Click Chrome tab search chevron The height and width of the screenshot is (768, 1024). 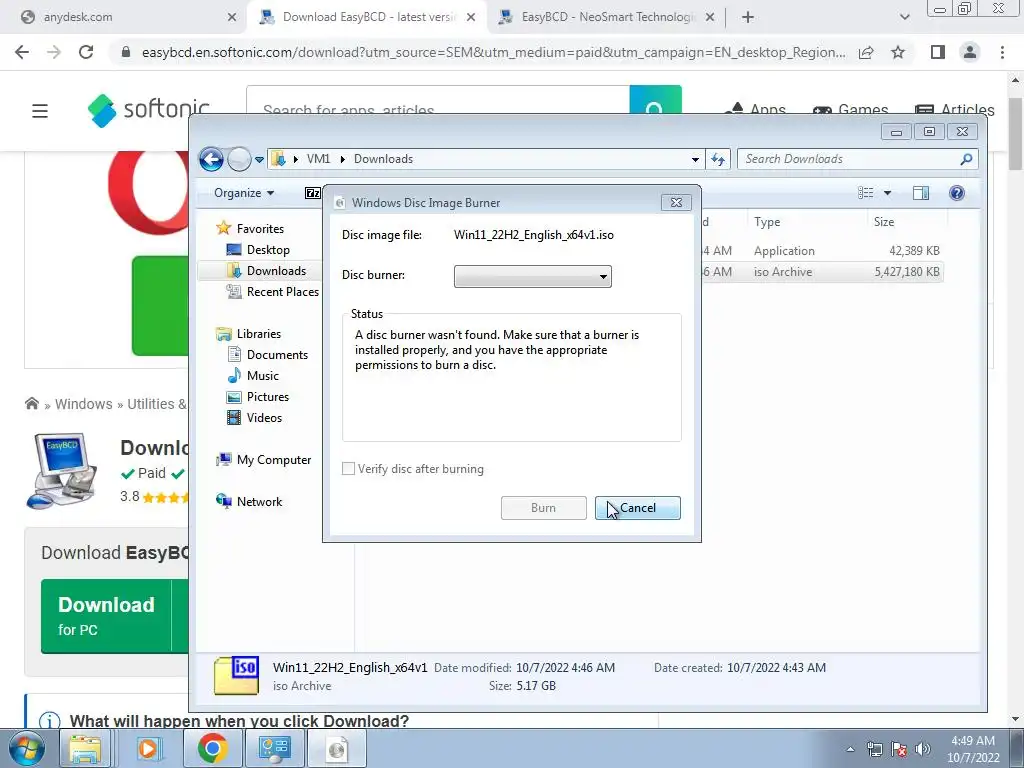click(x=904, y=18)
